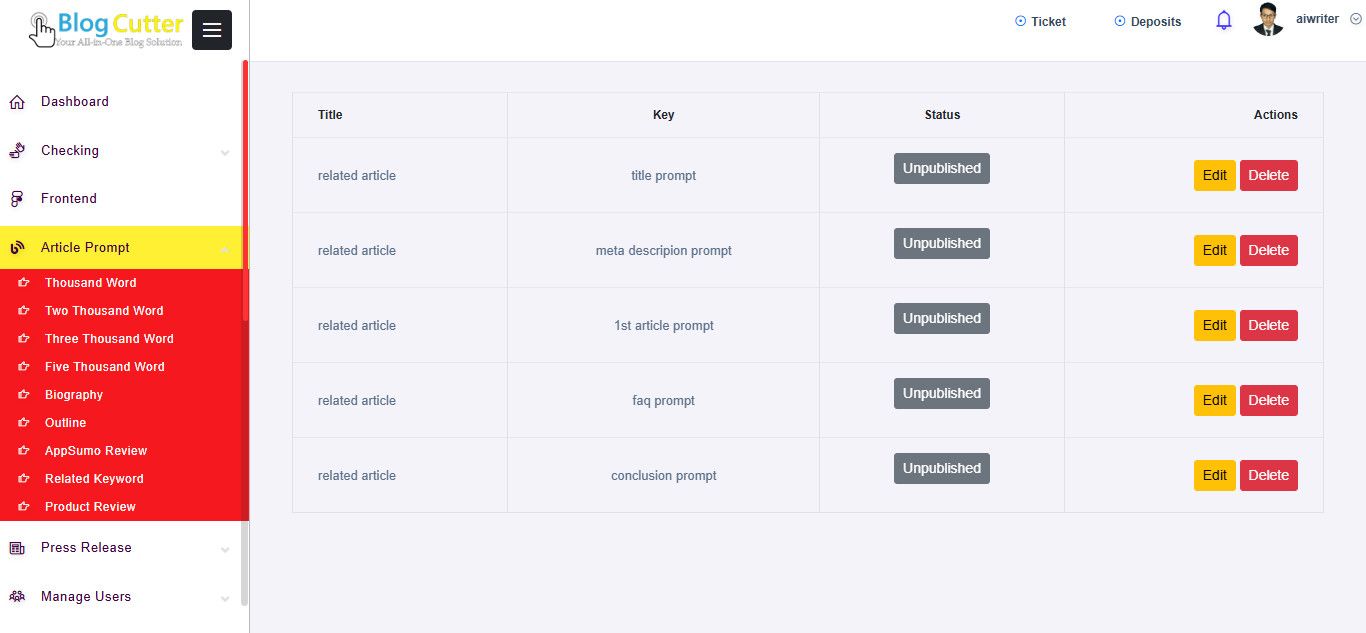Click the user profile avatar
1366x633 pixels.
[1268, 20]
